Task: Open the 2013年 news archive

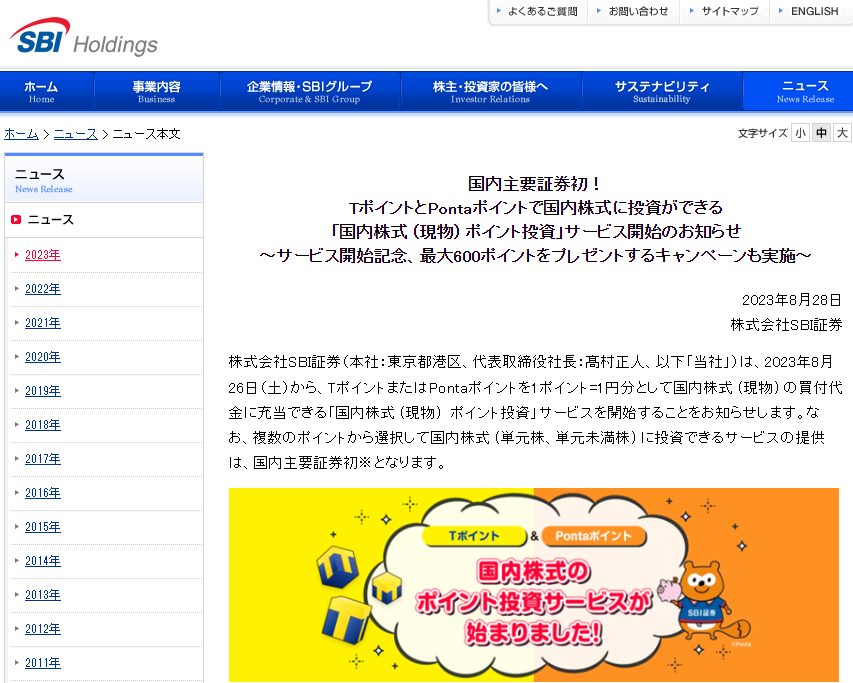Action: click(42, 595)
